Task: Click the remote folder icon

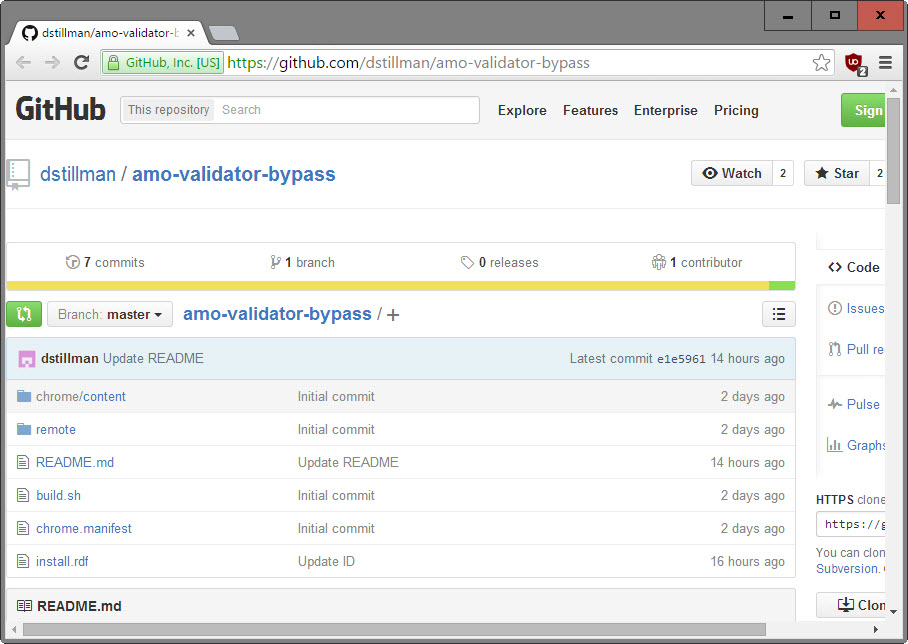Action: 24,429
